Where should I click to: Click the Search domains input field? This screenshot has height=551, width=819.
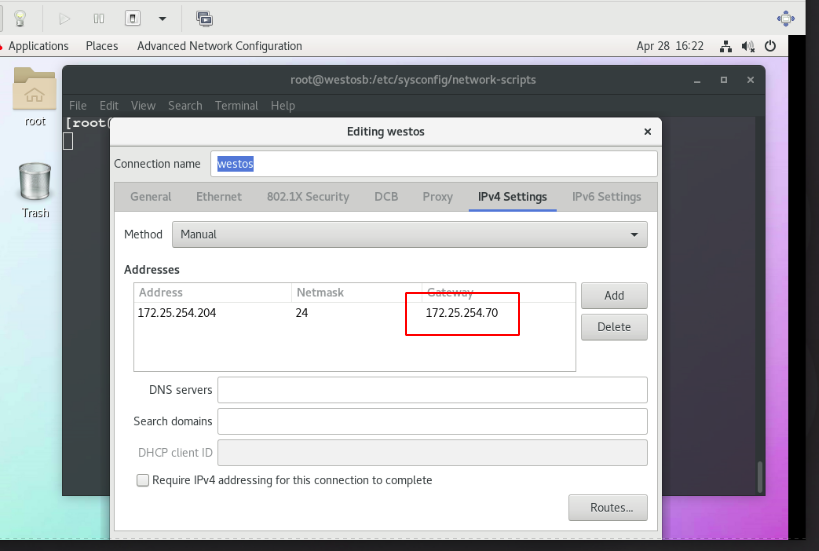tap(432, 421)
